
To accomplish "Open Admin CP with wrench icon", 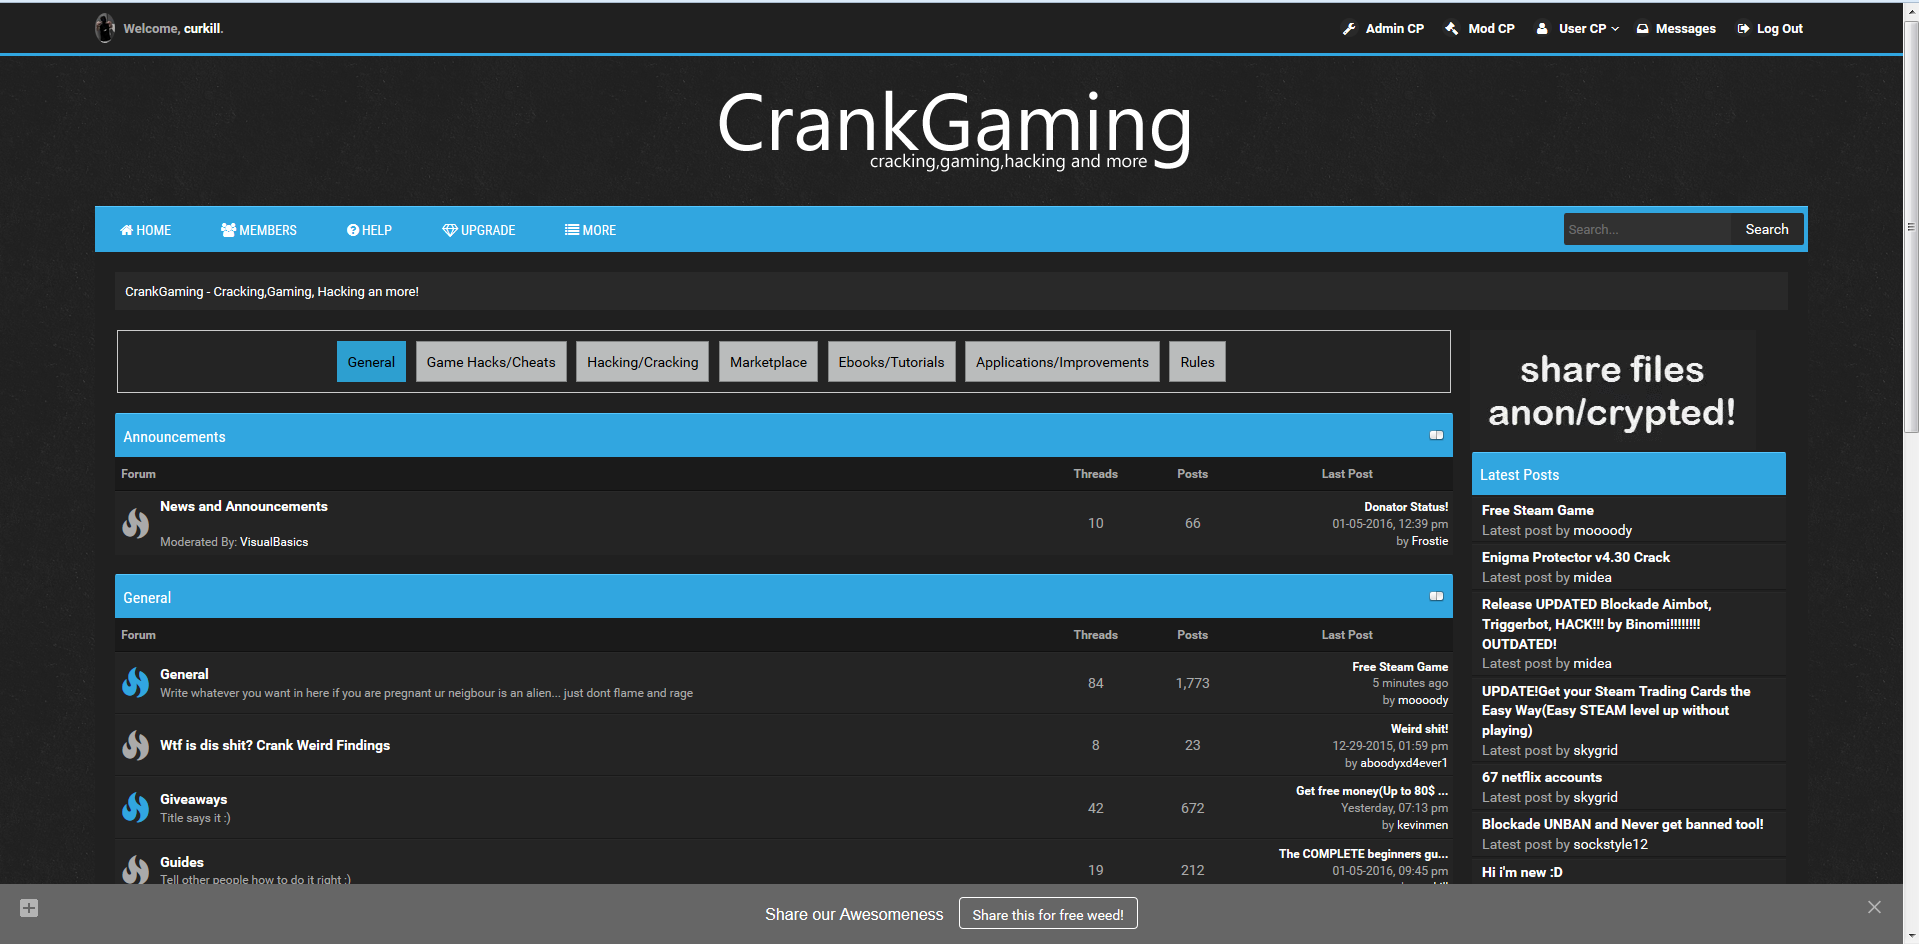I will point(1383,29).
